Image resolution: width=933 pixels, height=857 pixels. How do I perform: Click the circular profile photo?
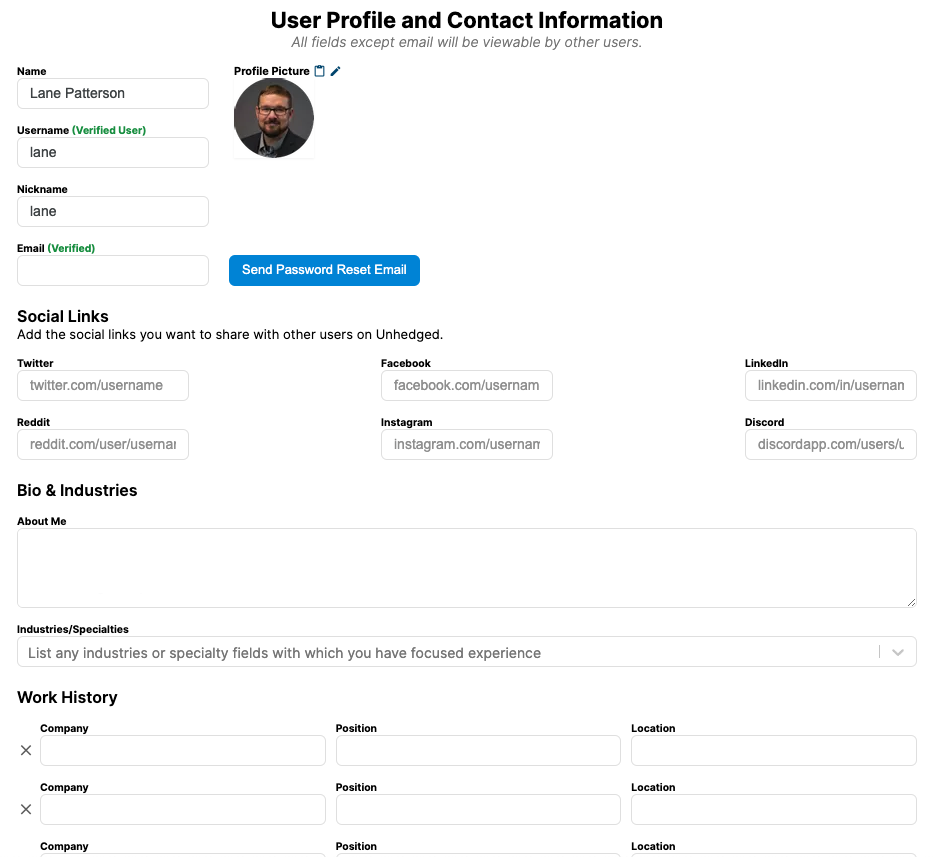coord(274,118)
